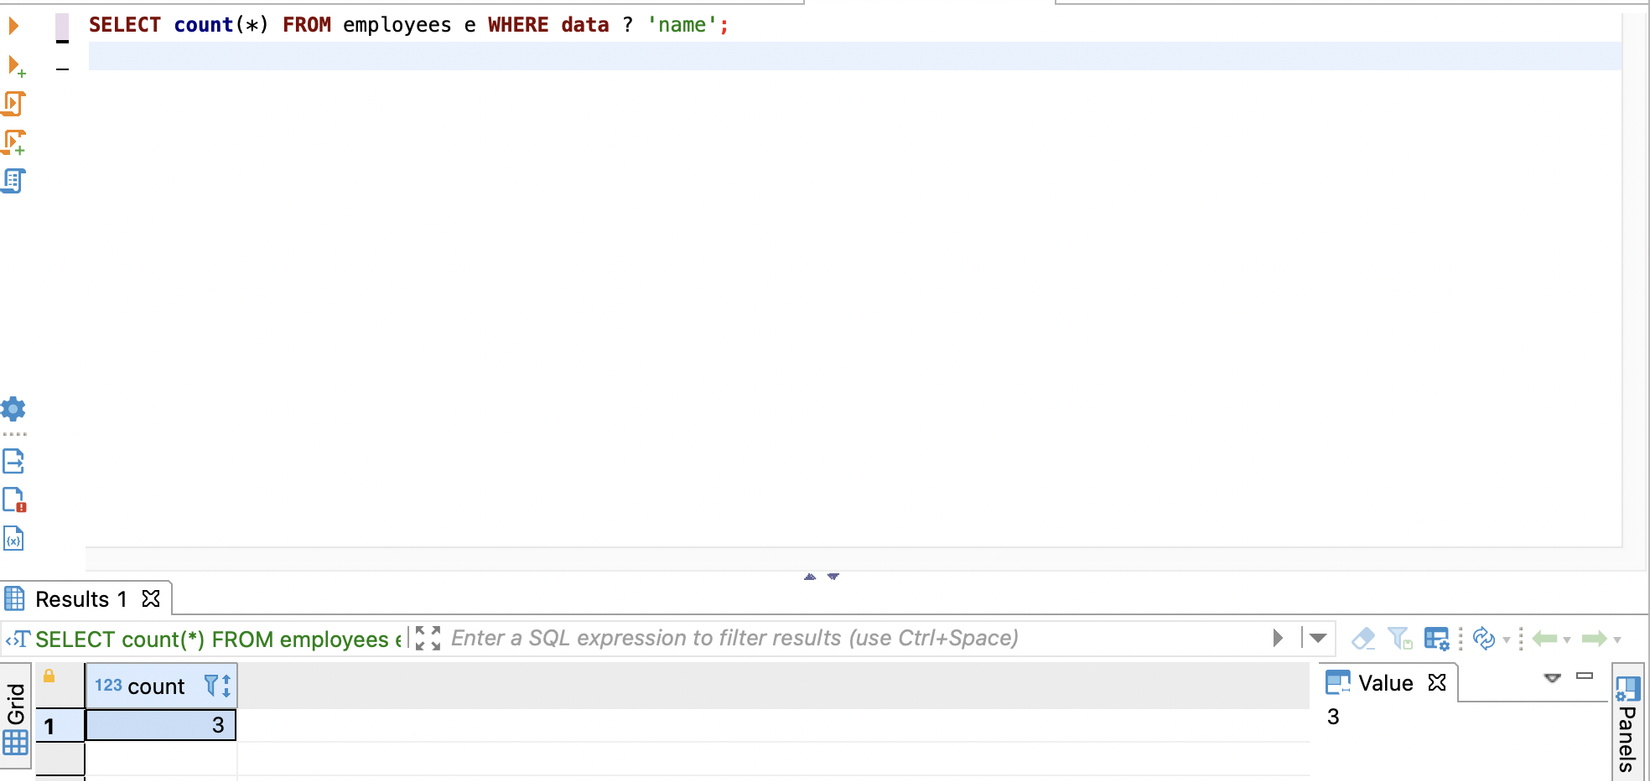Image resolution: width=1650 pixels, height=781 pixels.
Task: Minimize the Value panel
Action: click(x=1584, y=676)
